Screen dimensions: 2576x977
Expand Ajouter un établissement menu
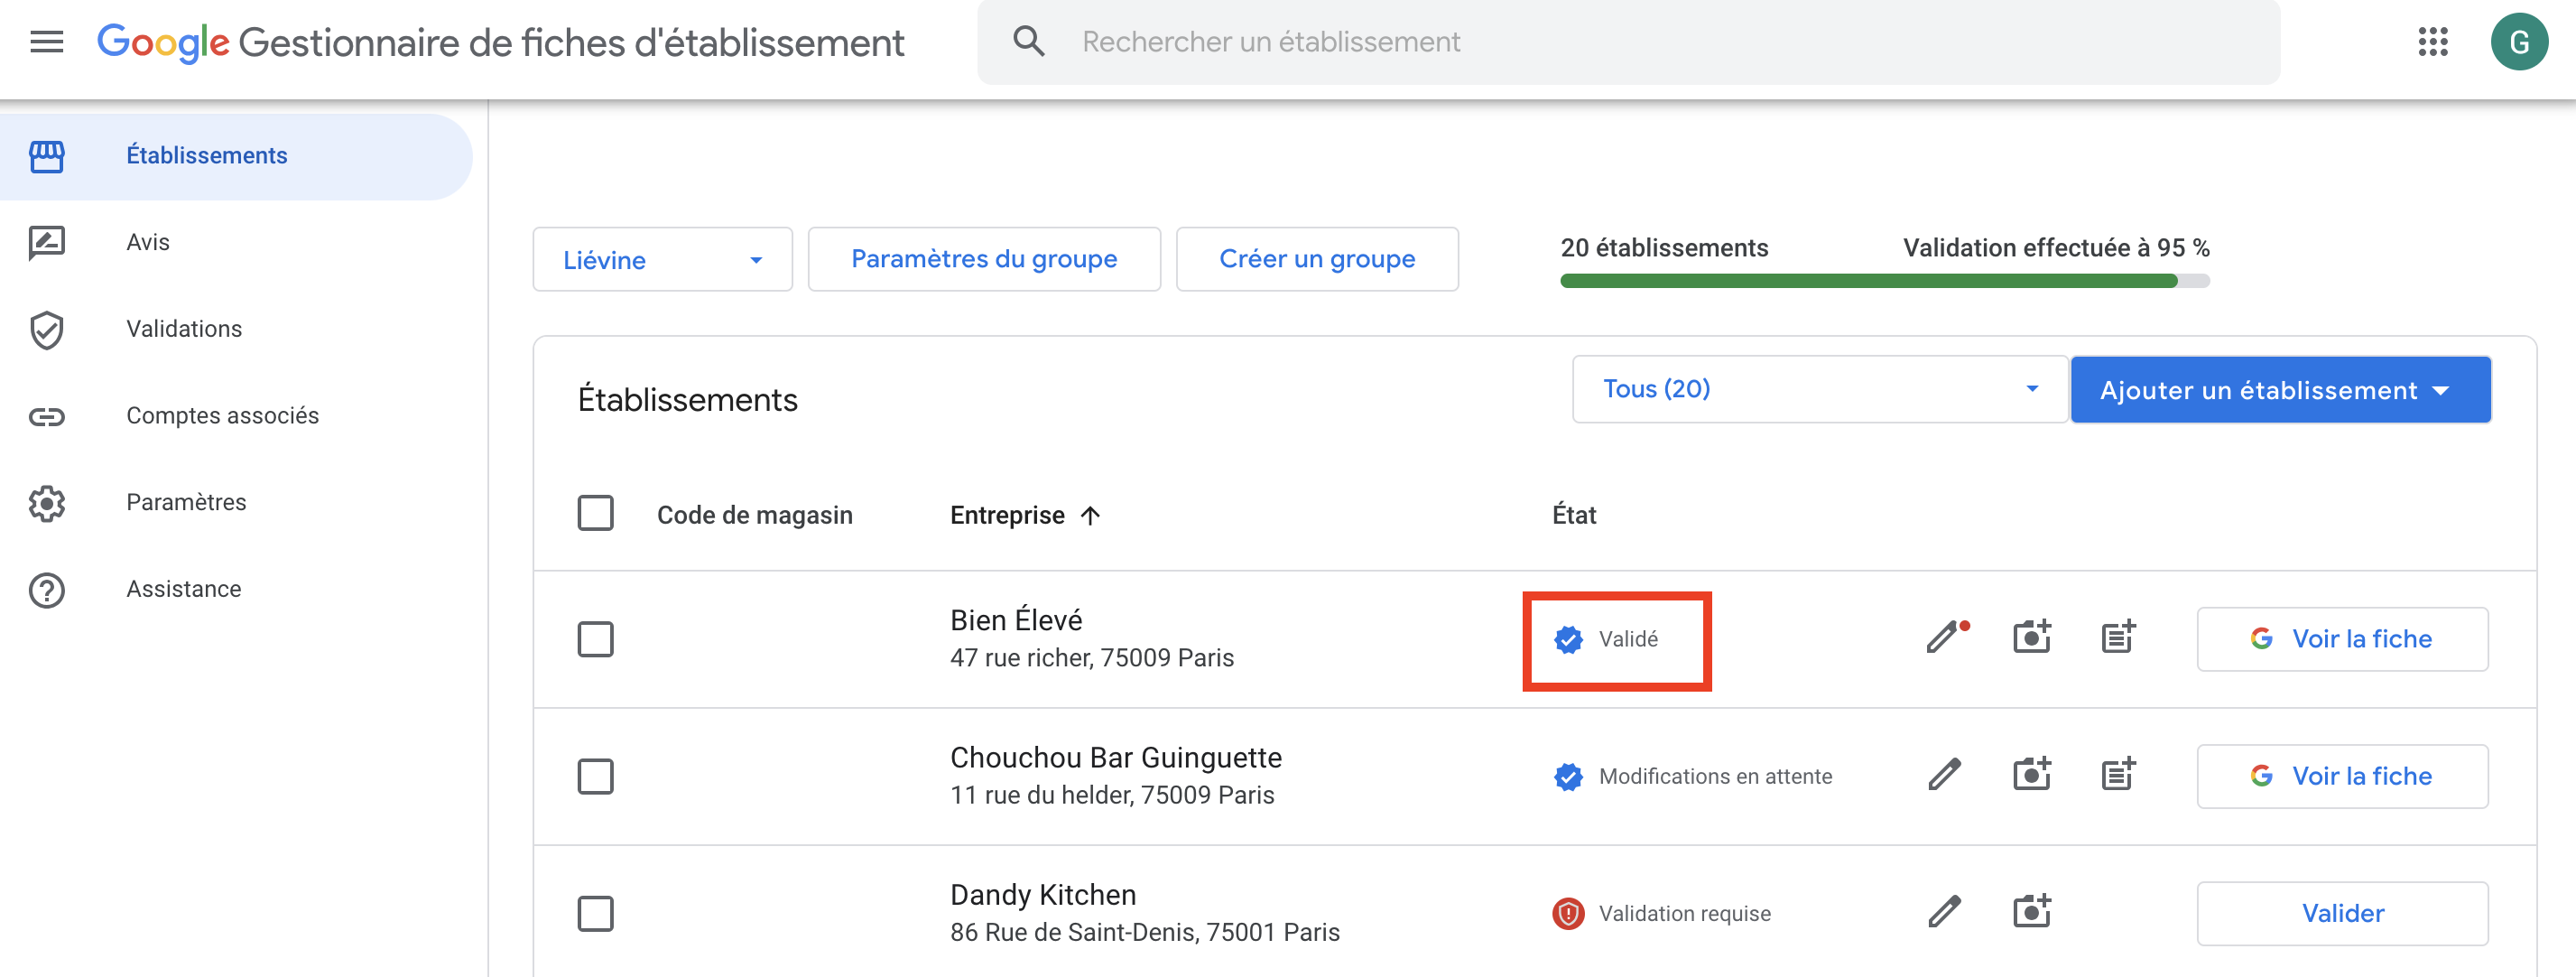(2280, 390)
